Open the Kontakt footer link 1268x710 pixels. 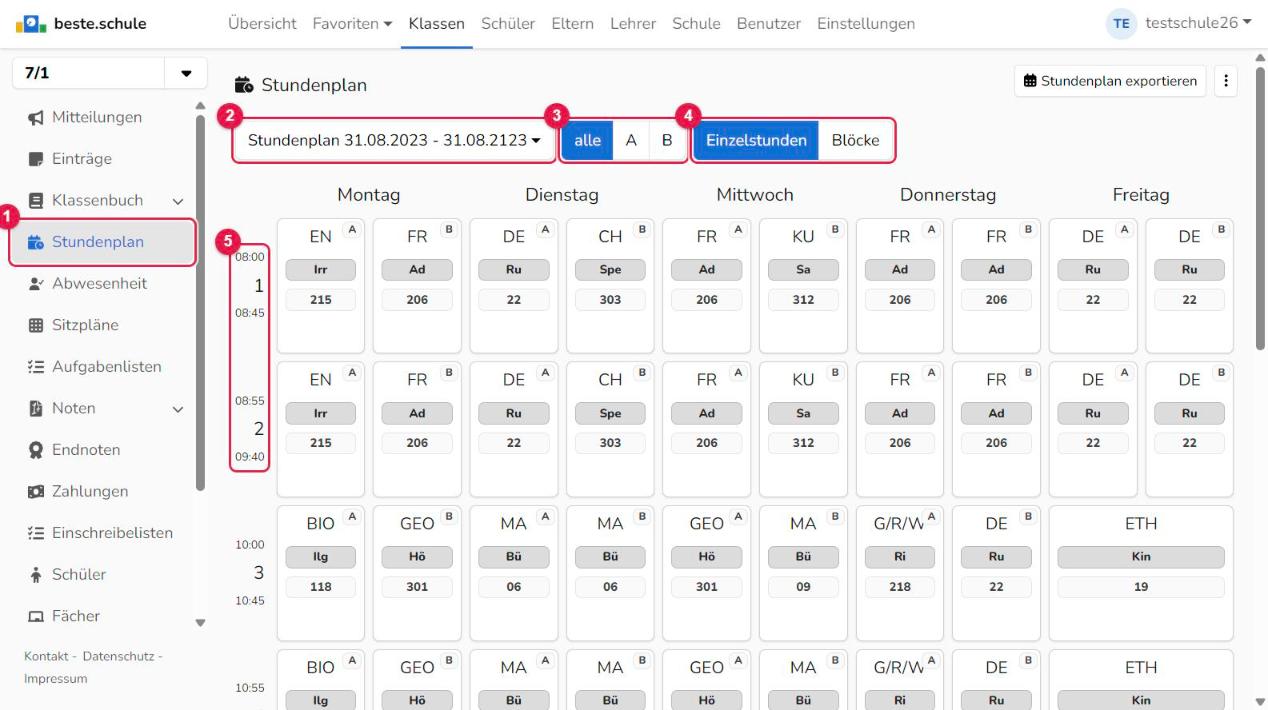coord(45,656)
